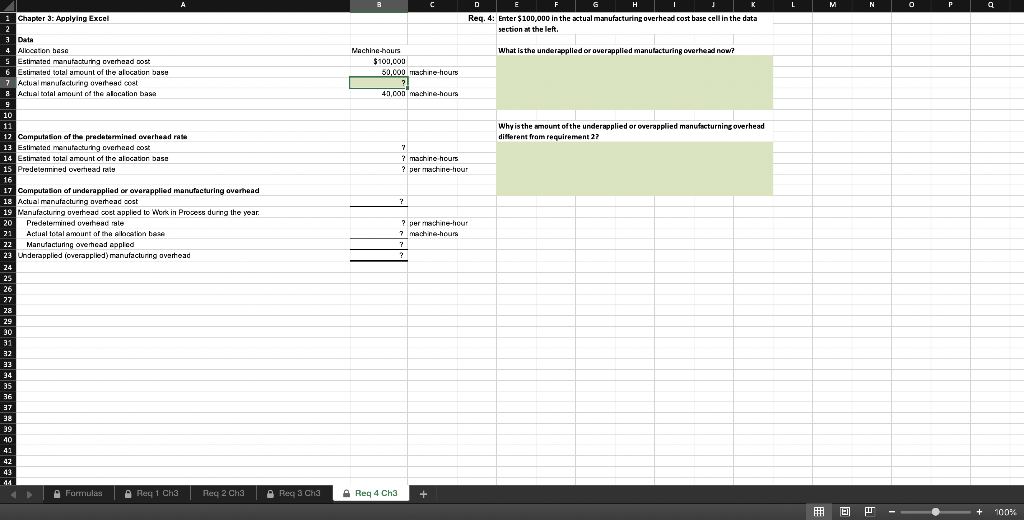1024x520 pixels.
Task: Select the 'Predetermined overhead rate' label in row 15
Action: pos(67,169)
